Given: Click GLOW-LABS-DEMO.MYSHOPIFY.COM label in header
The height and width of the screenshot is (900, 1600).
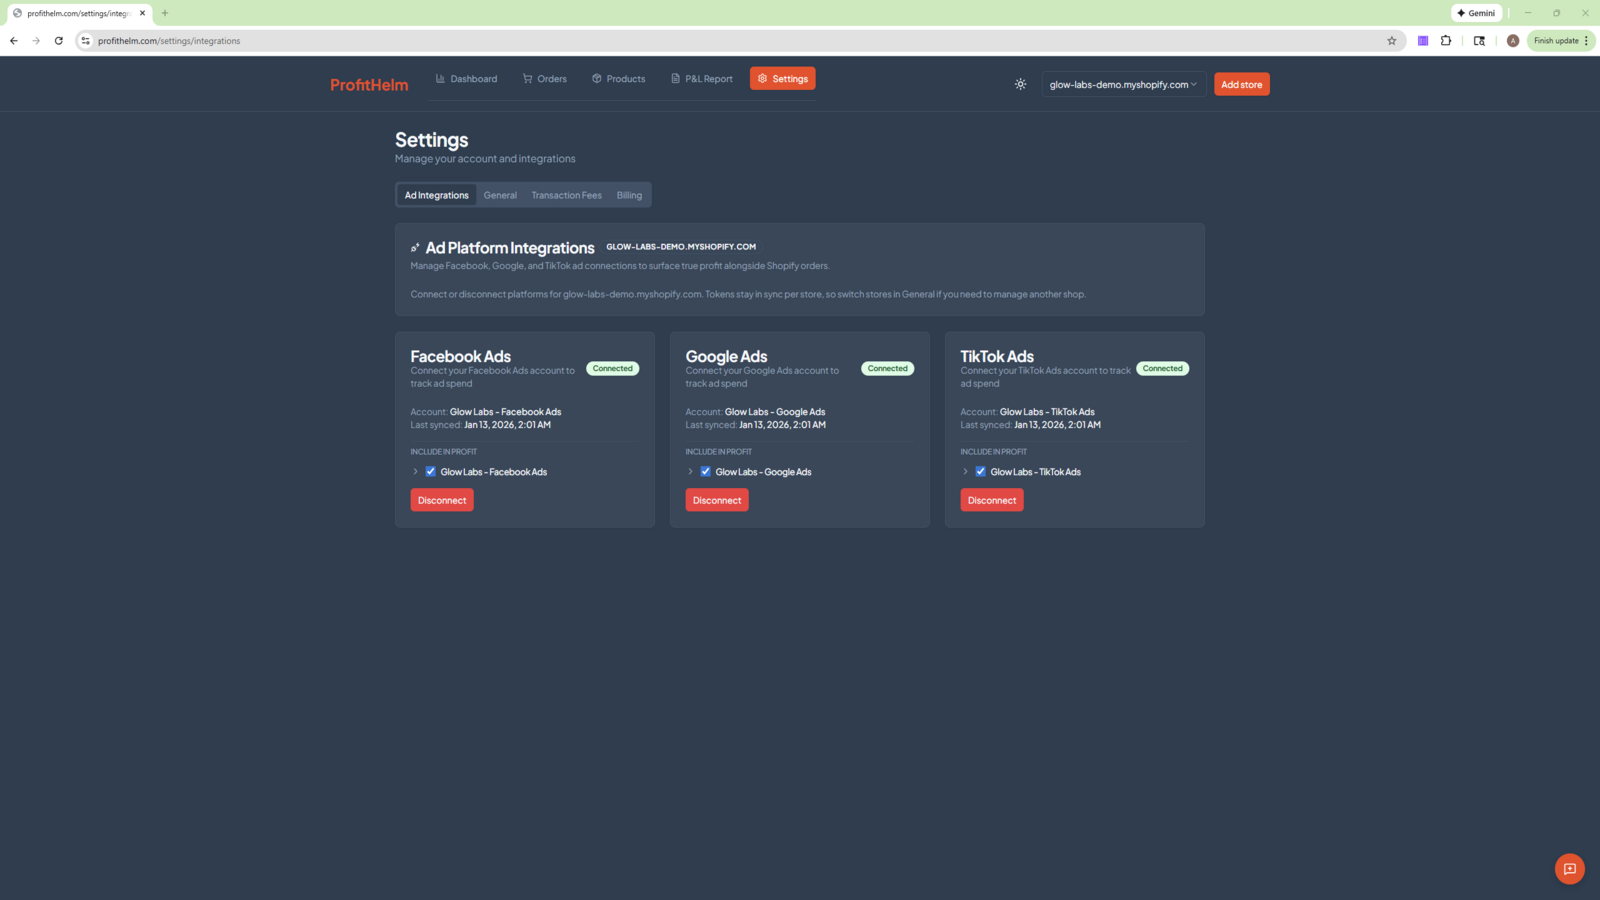Looking at the screenshot, I should pyautogui.click(x=681, y=247).
